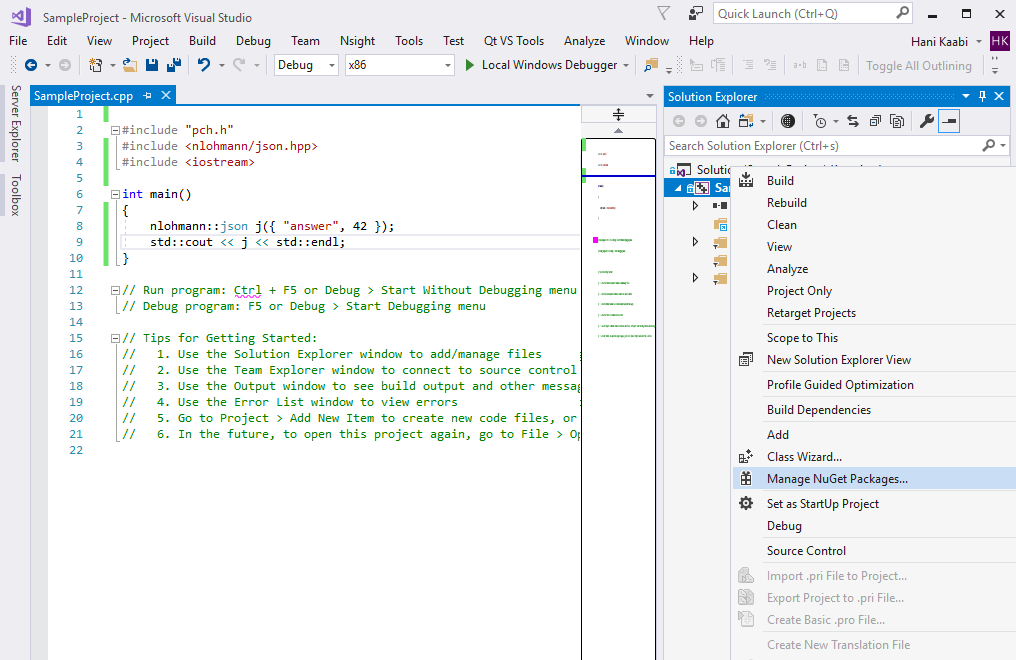
Task: Click the Solution Explorer folder view icon
Action: click(x=746, y=121)
